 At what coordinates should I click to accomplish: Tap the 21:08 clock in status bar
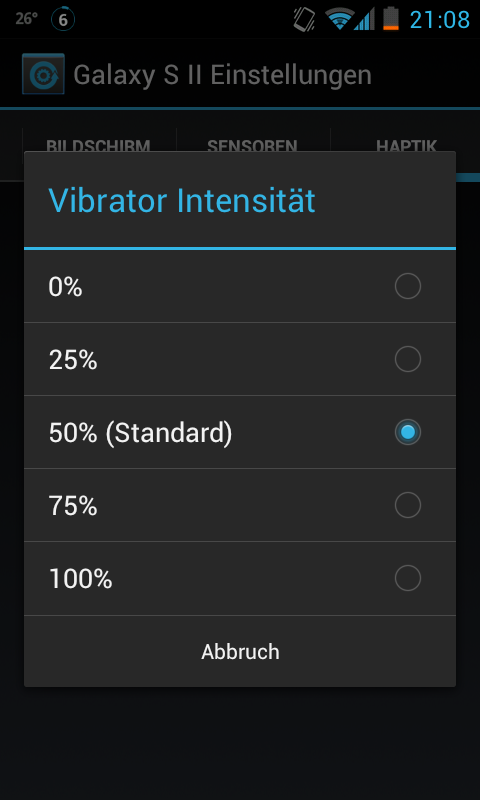tap(439, 20)
